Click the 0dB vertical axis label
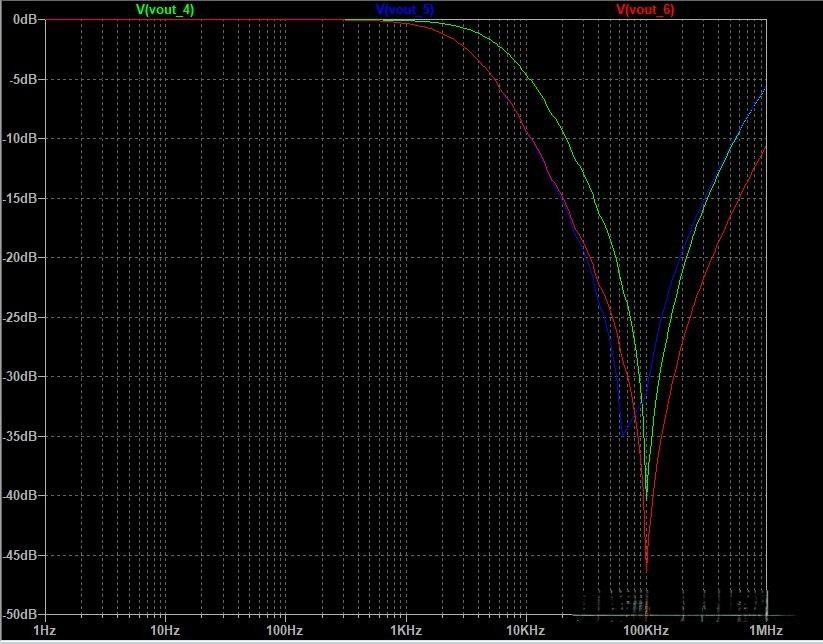 23,20
